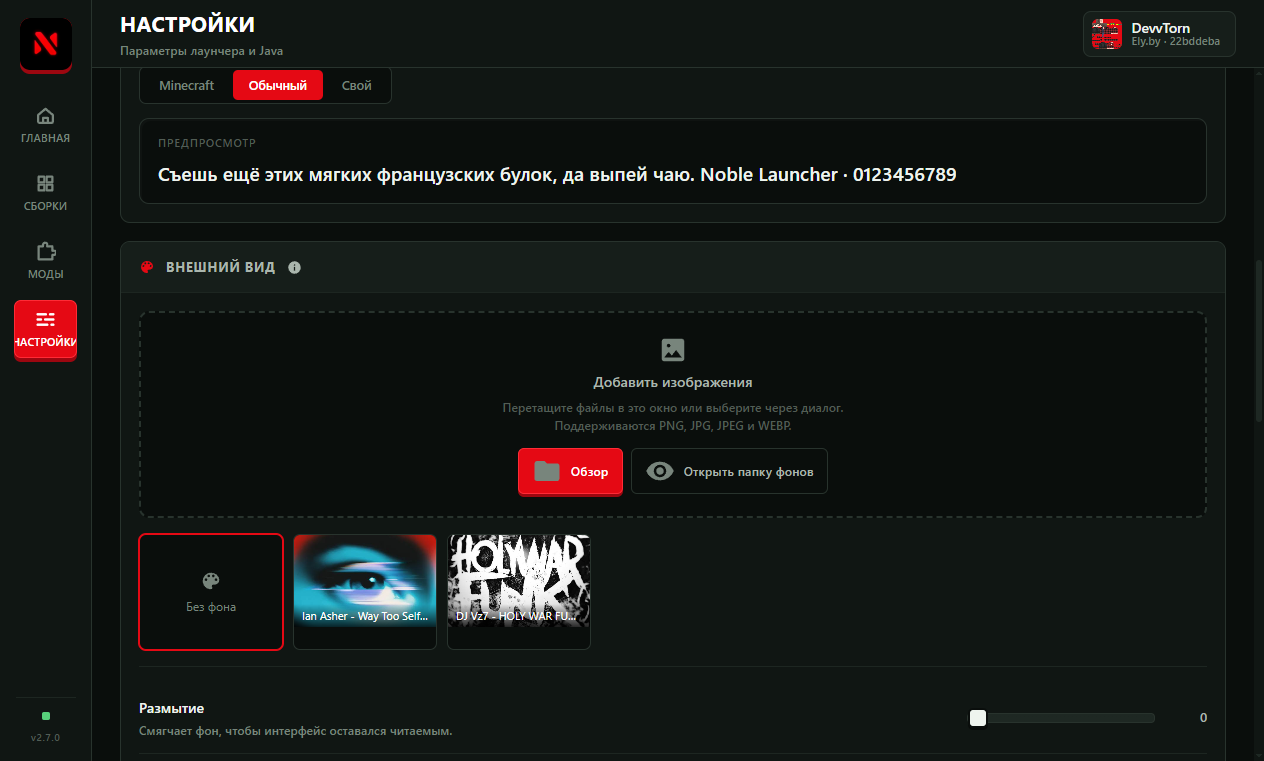Choose the Minecraft font option
Screen dimensions: 1264x761
coord(187,85)
